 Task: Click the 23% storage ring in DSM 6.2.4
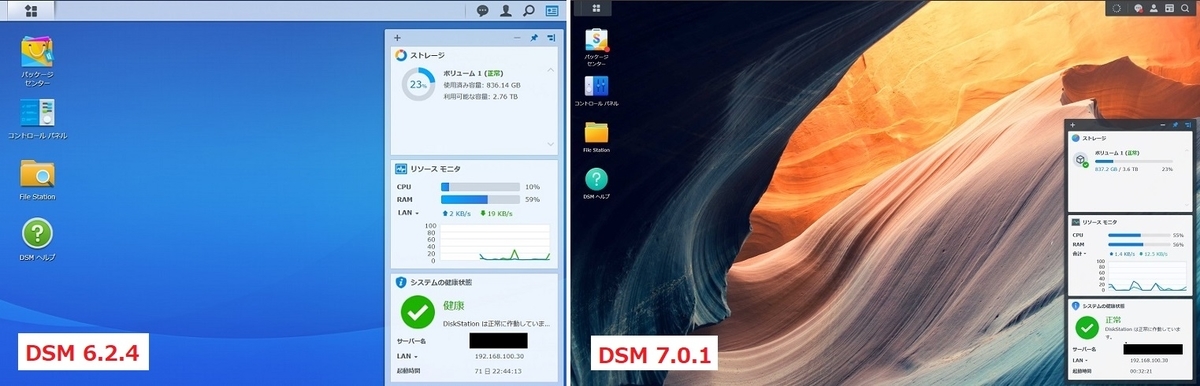pyautogui.click(x=418, y=85)
